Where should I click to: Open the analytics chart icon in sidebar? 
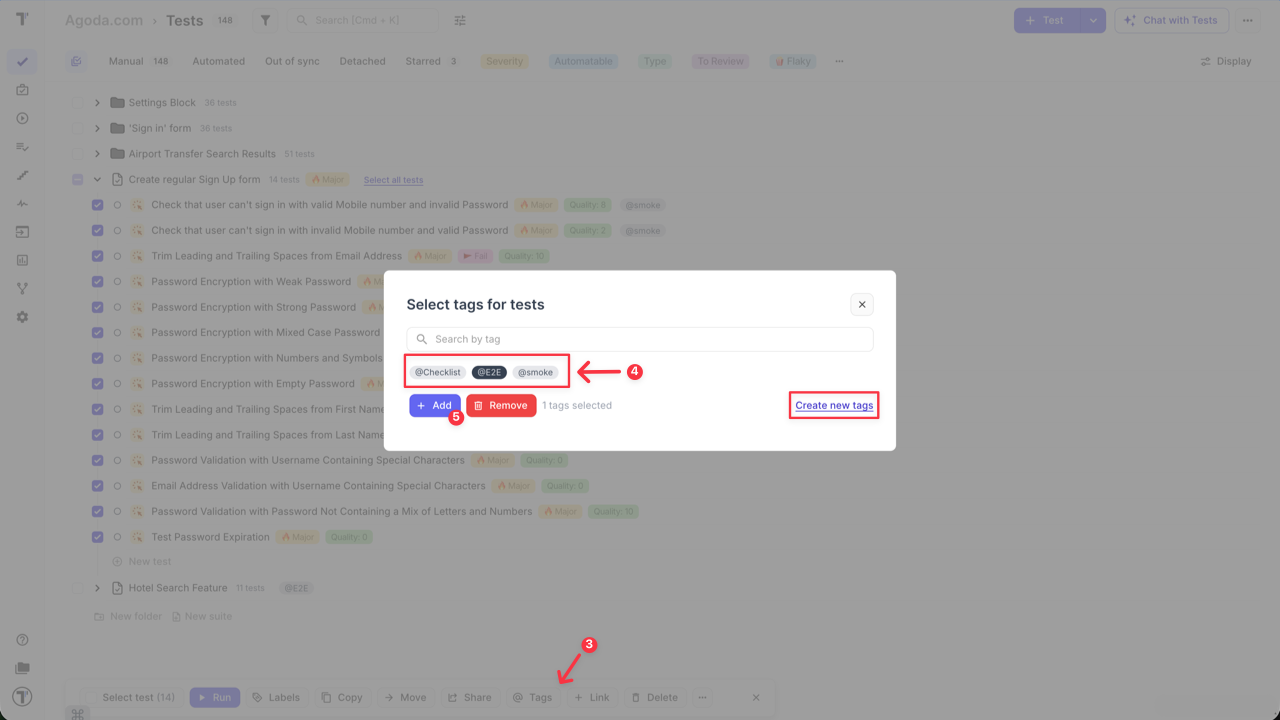click(22, 259)
